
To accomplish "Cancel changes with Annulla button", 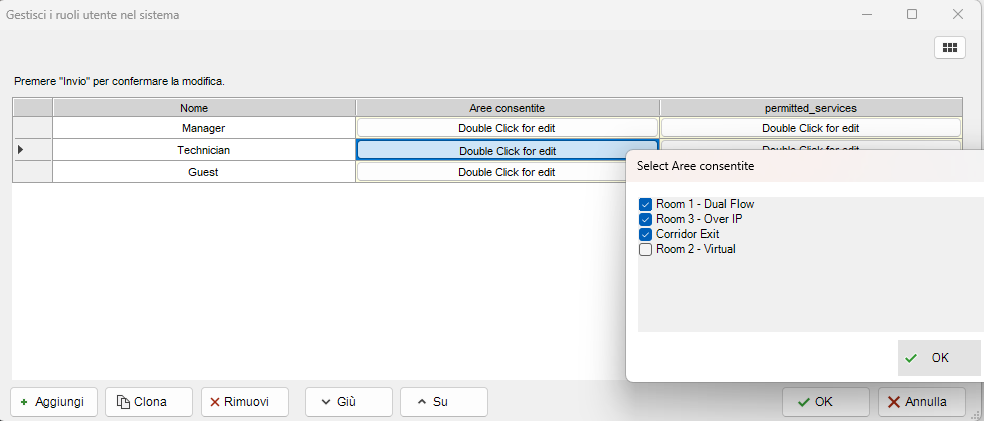I will tap(921, 402).
